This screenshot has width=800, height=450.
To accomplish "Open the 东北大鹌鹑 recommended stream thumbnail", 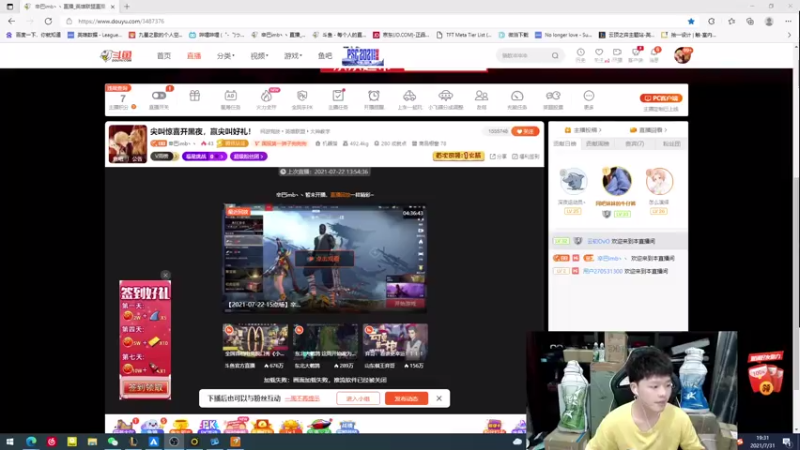I will (325, 341).
